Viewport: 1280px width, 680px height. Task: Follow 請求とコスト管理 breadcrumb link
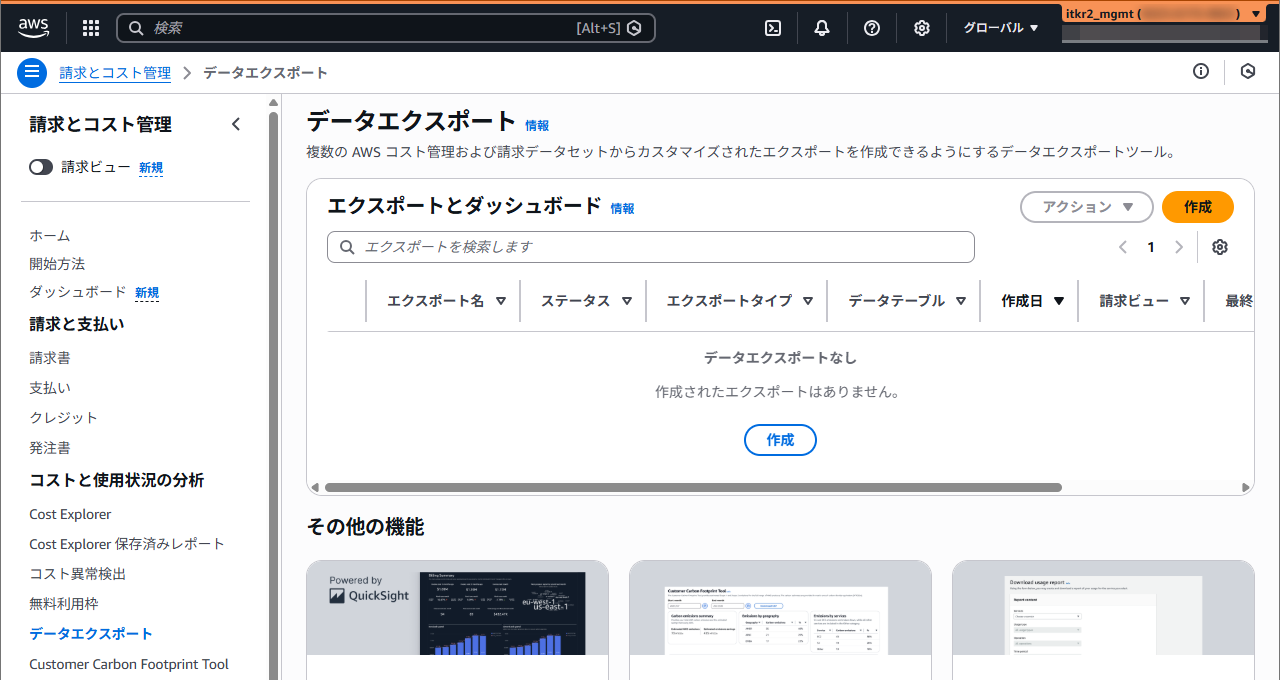click(x=115, y=73)
